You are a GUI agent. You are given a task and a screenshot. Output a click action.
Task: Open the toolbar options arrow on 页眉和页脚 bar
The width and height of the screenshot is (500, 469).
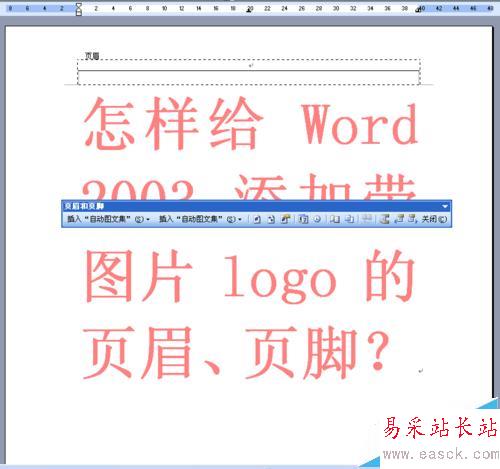(x=445, y=206)
